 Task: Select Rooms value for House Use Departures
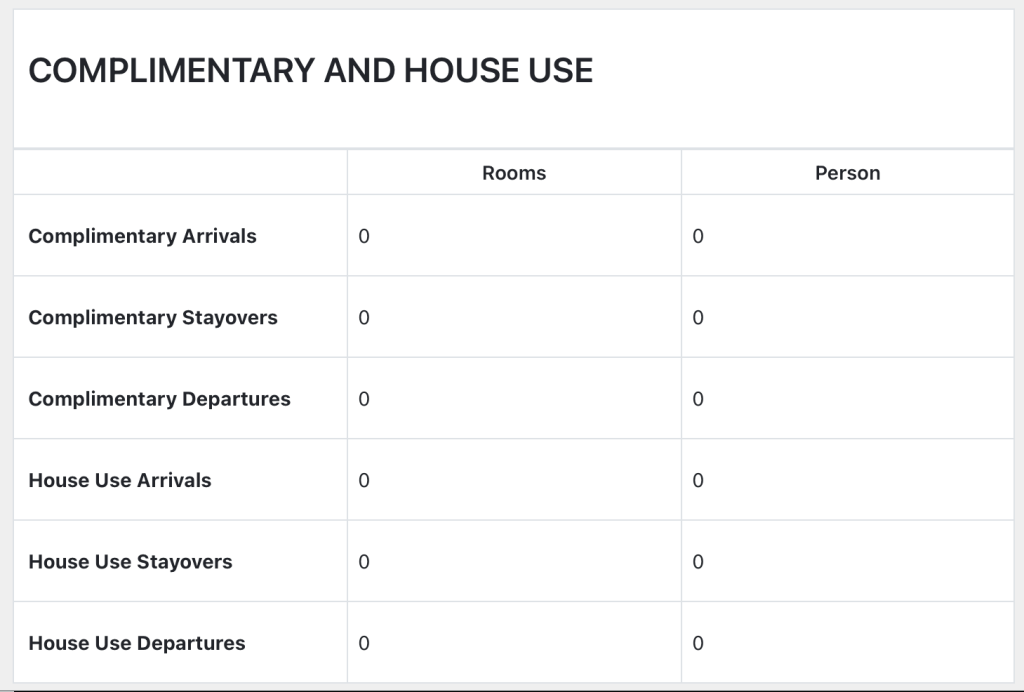point(364,643)
